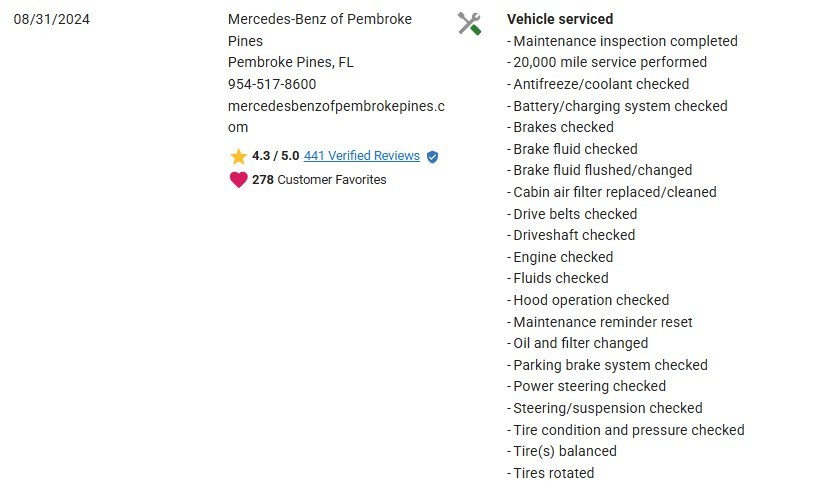Click the yellow star rating icon
829x496 pixels.
click(x=238, y=157)
